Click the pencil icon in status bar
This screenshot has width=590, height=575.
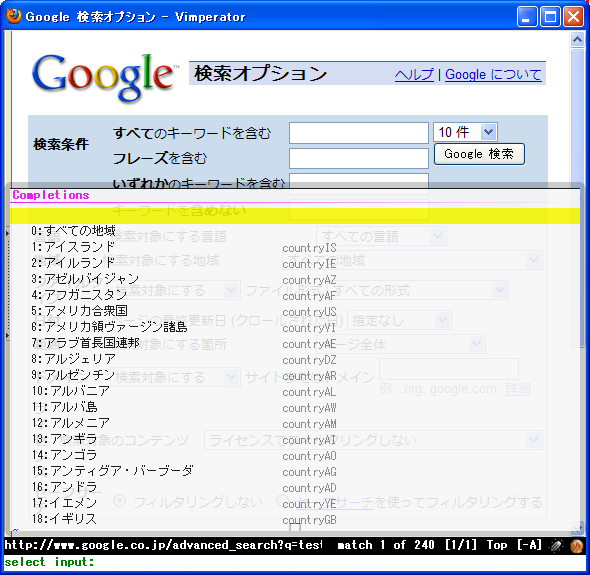pyautogui.click(x=557, y=545)
